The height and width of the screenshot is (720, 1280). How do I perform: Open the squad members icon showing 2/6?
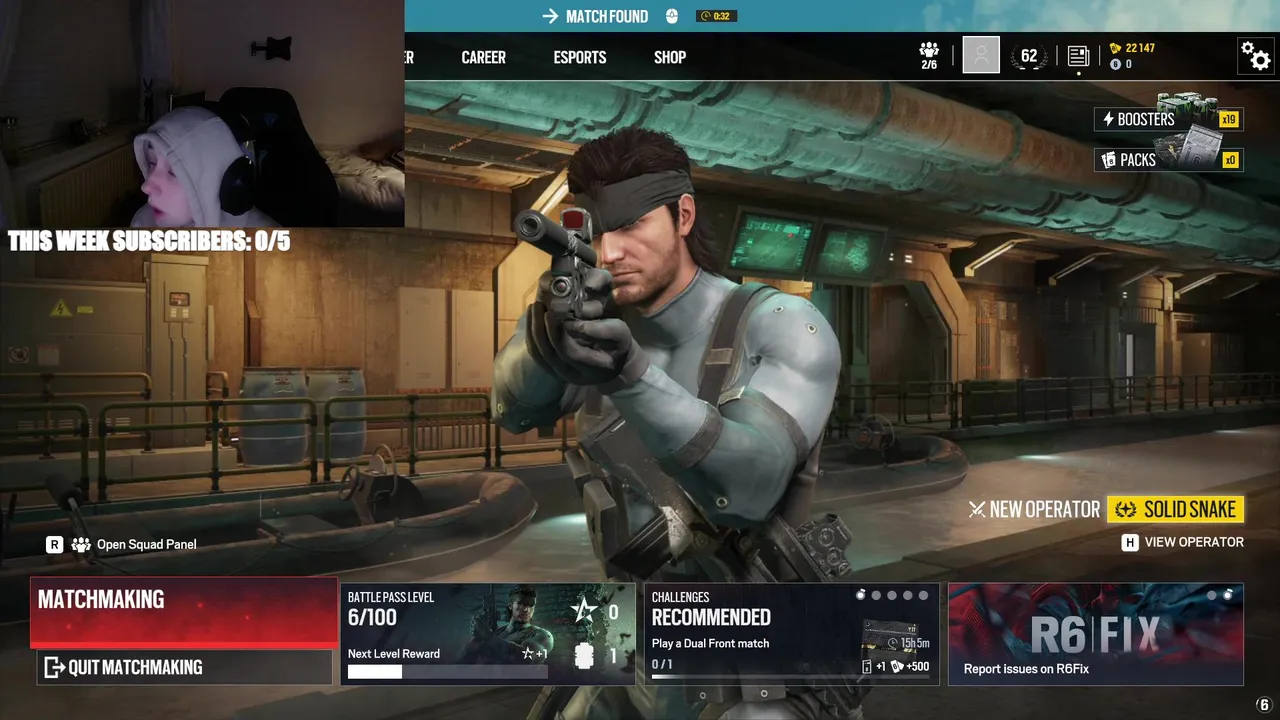pos(929,56)
